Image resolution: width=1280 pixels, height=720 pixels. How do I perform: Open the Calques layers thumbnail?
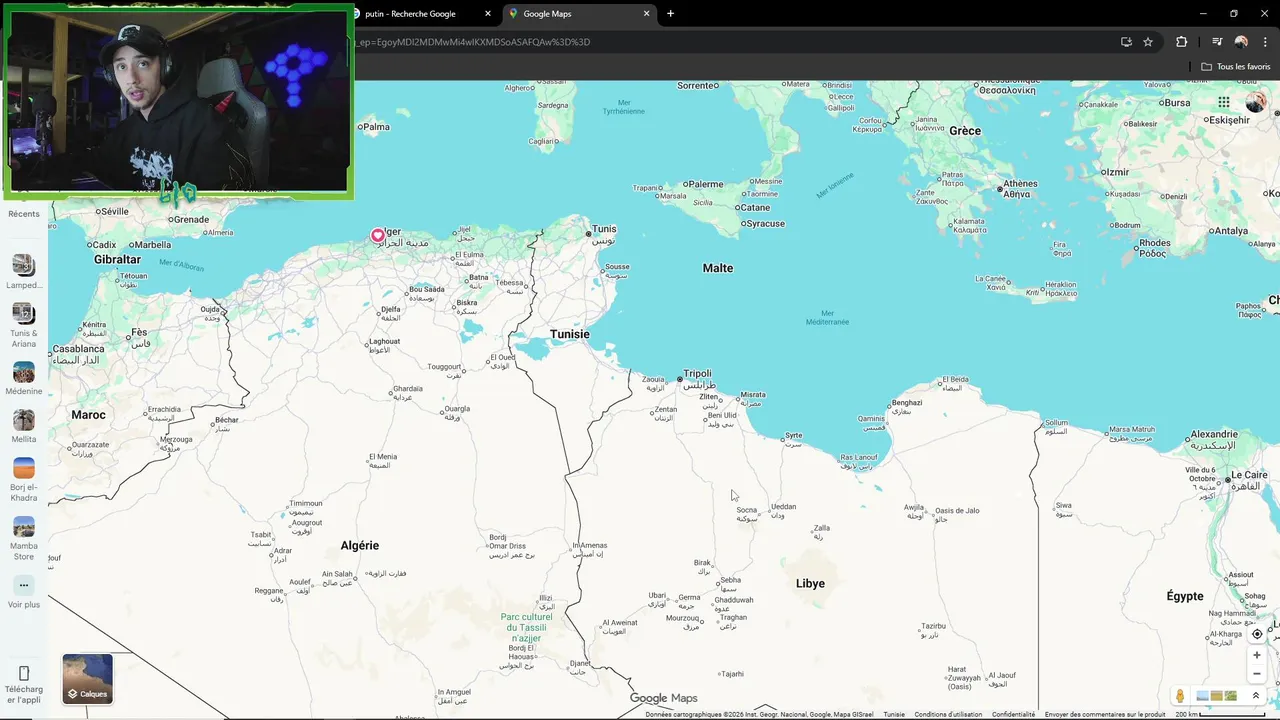click(x=87, y=679)
